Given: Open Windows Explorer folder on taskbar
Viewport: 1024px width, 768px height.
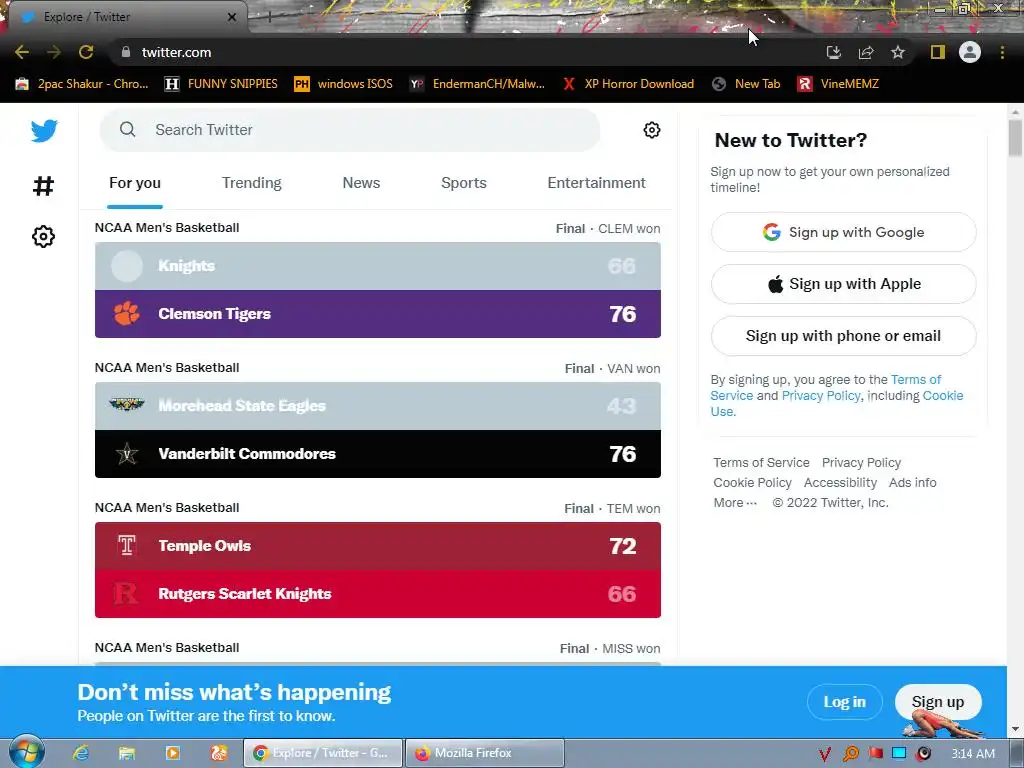Looking at the screenshot, I should tap(127, 753).
